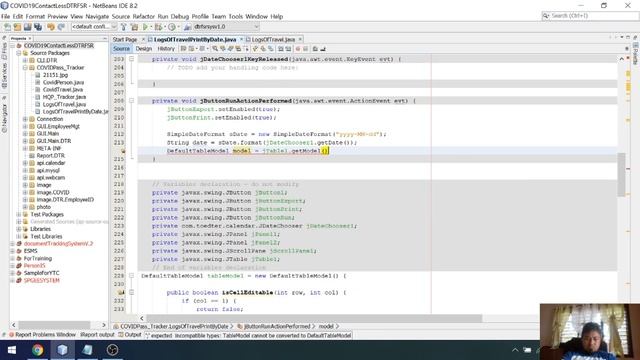
Task: Click the Clean and Build icon
Action: 134,27
